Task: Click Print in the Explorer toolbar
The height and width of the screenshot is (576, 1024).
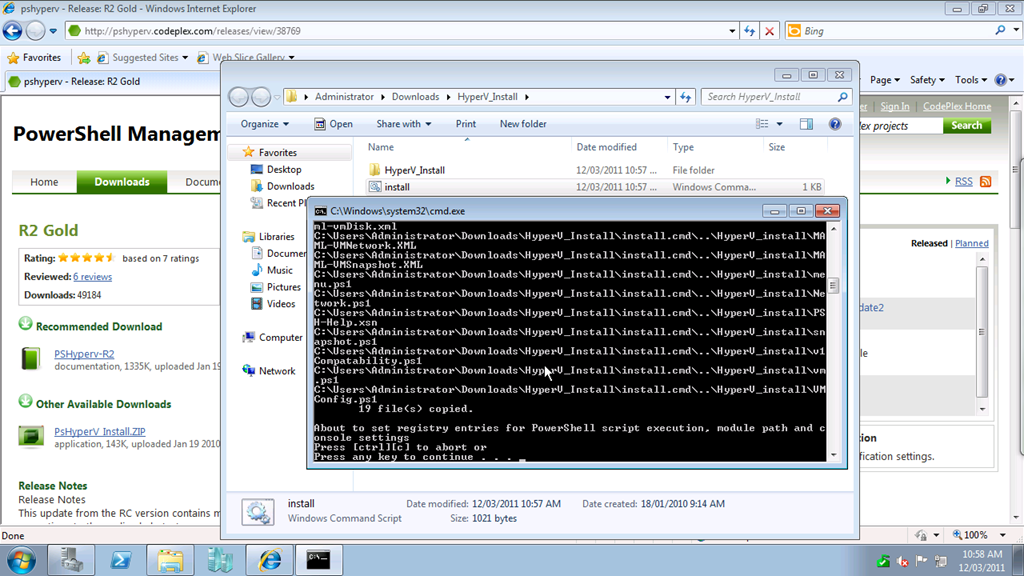Action: point(466,124)
